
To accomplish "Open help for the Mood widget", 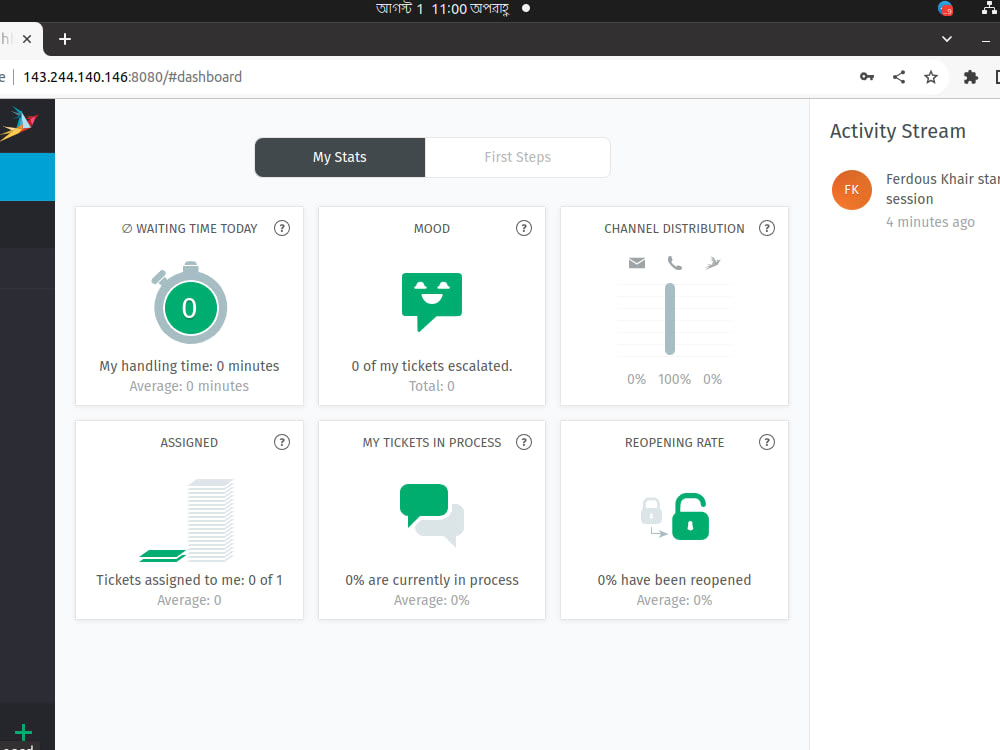I will pos(524,228).
